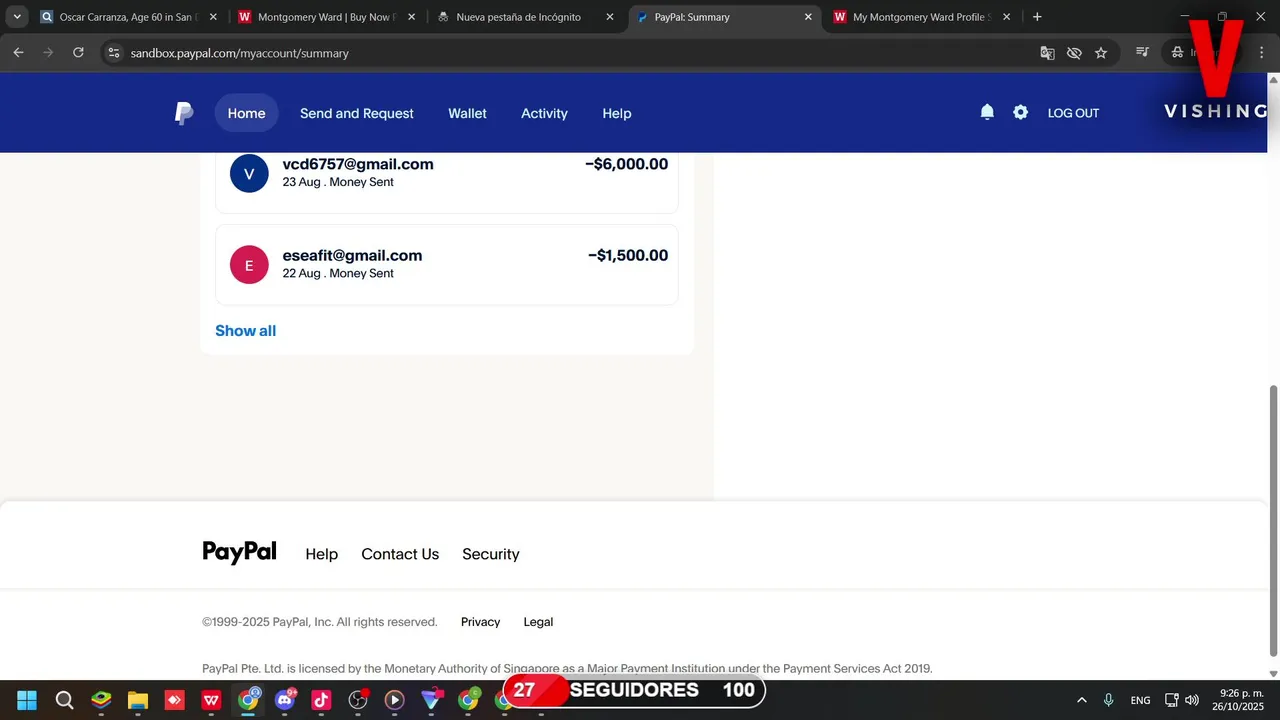Click the Show all transactions link
The image size is (1280, 720).
click(x=245, y=331)
